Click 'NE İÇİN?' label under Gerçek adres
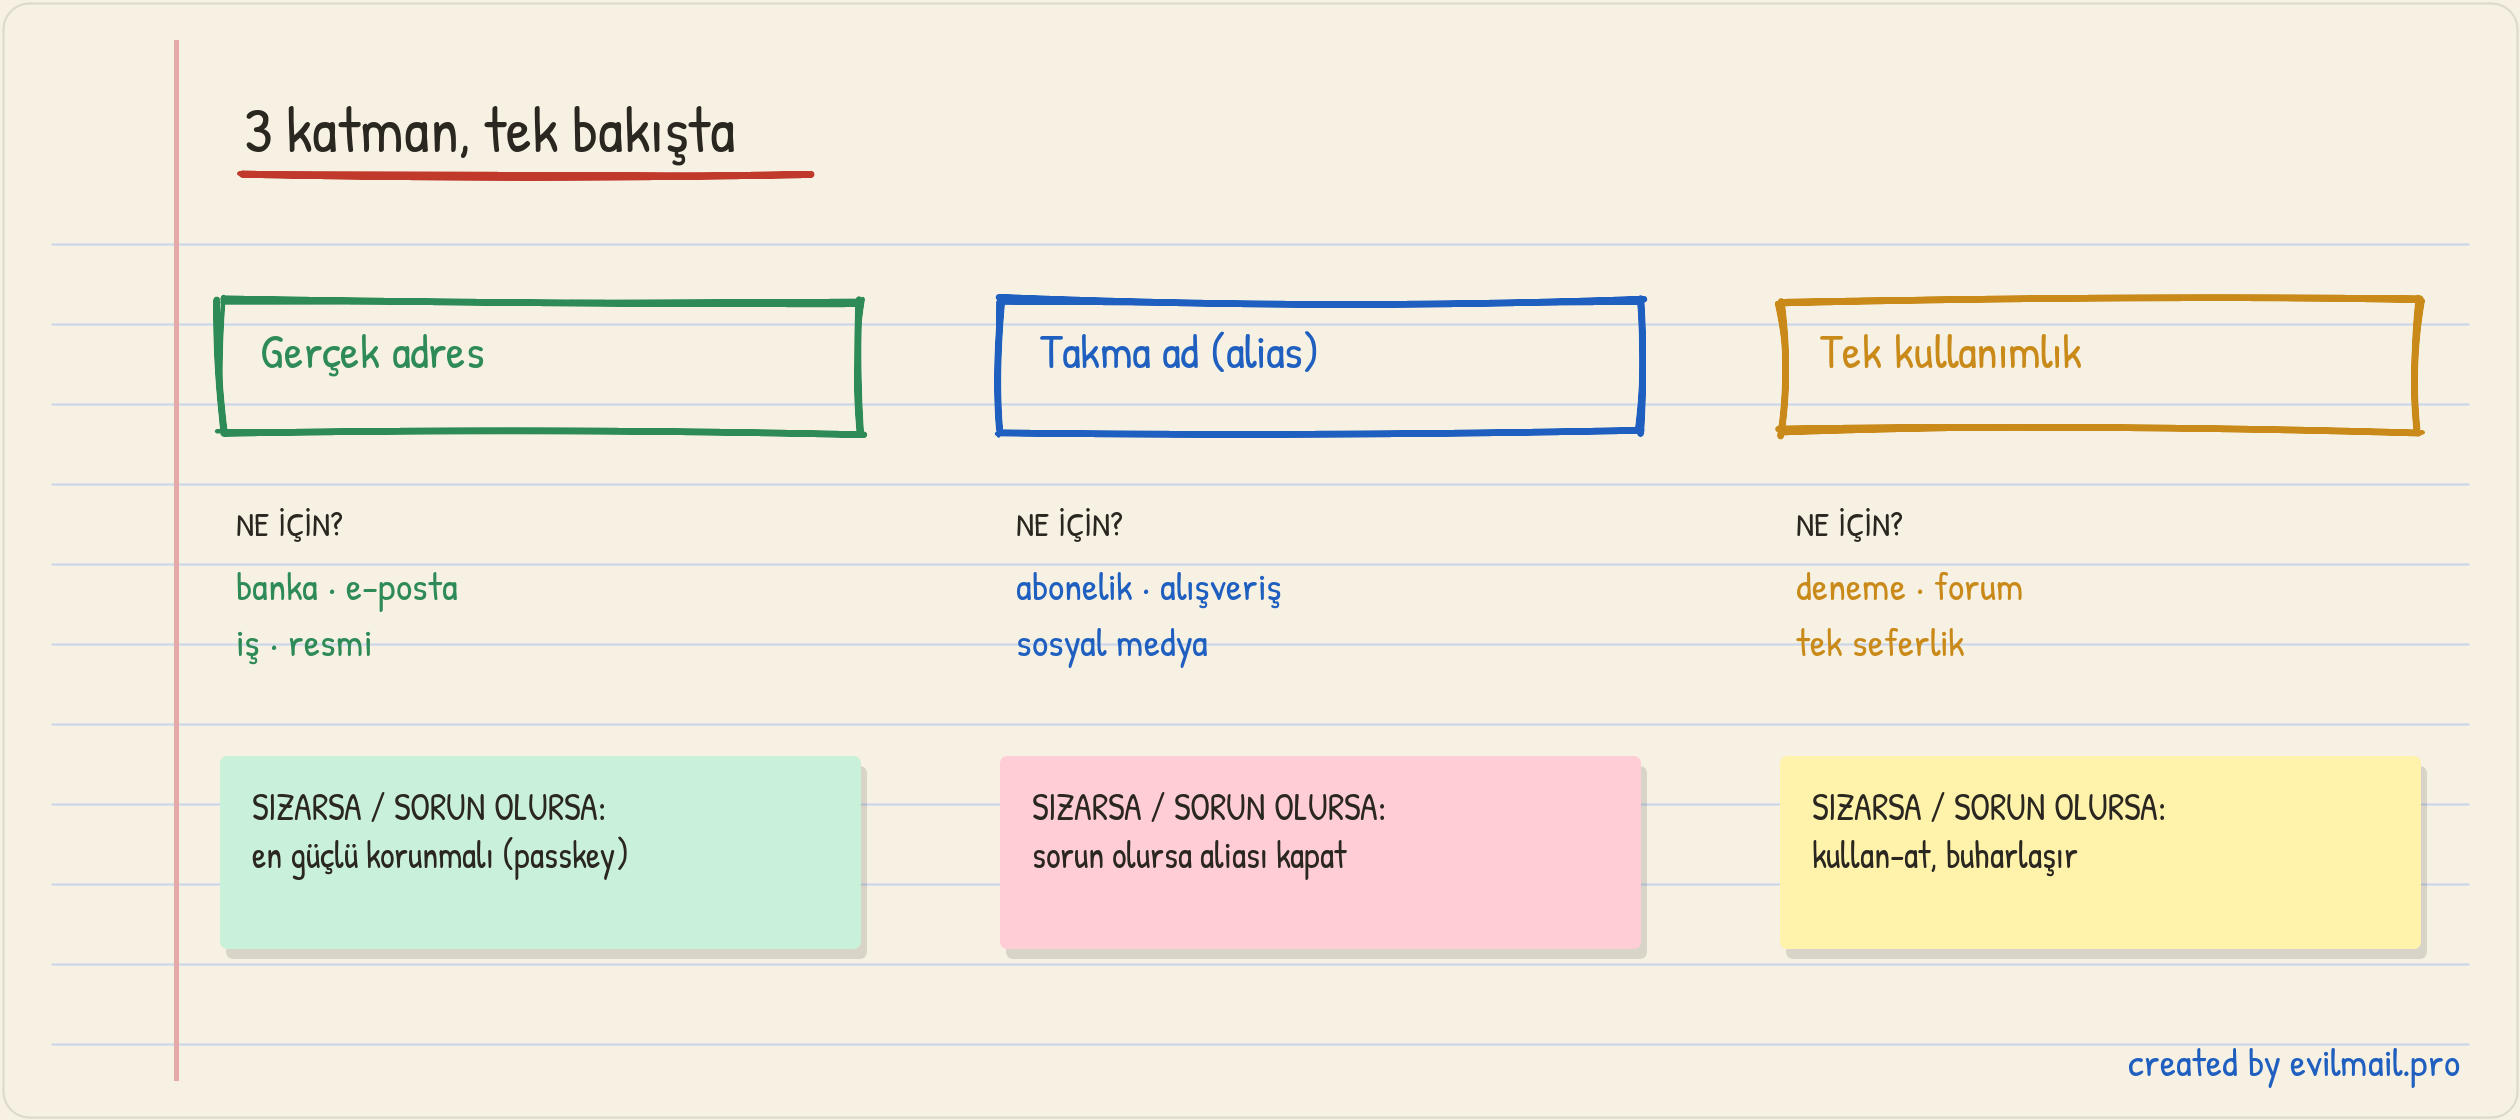Screen dimensions: 2520x1120 (289, 525)
